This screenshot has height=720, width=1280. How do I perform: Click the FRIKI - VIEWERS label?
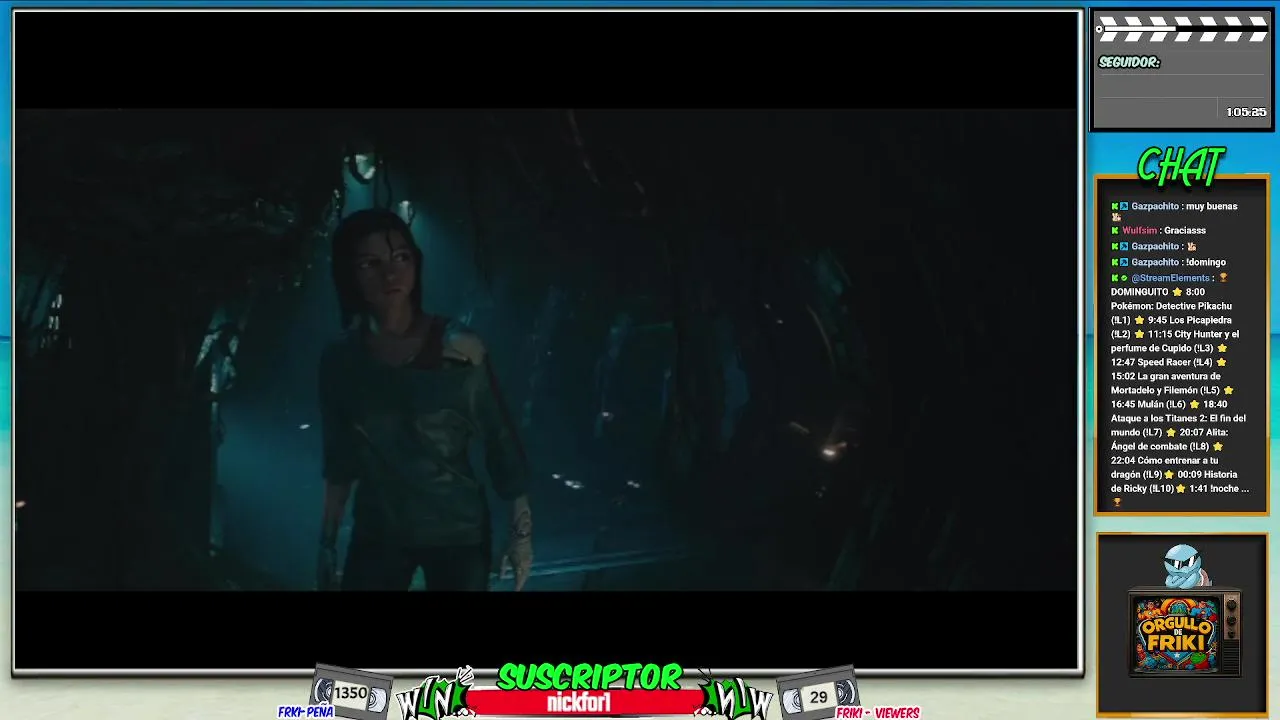[877, 713]
